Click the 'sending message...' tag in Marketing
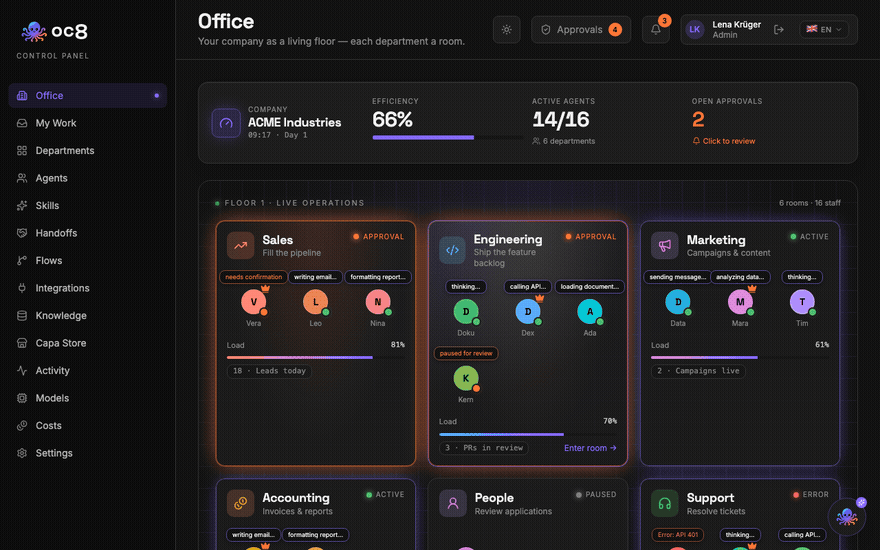 [x=678, y=277]
